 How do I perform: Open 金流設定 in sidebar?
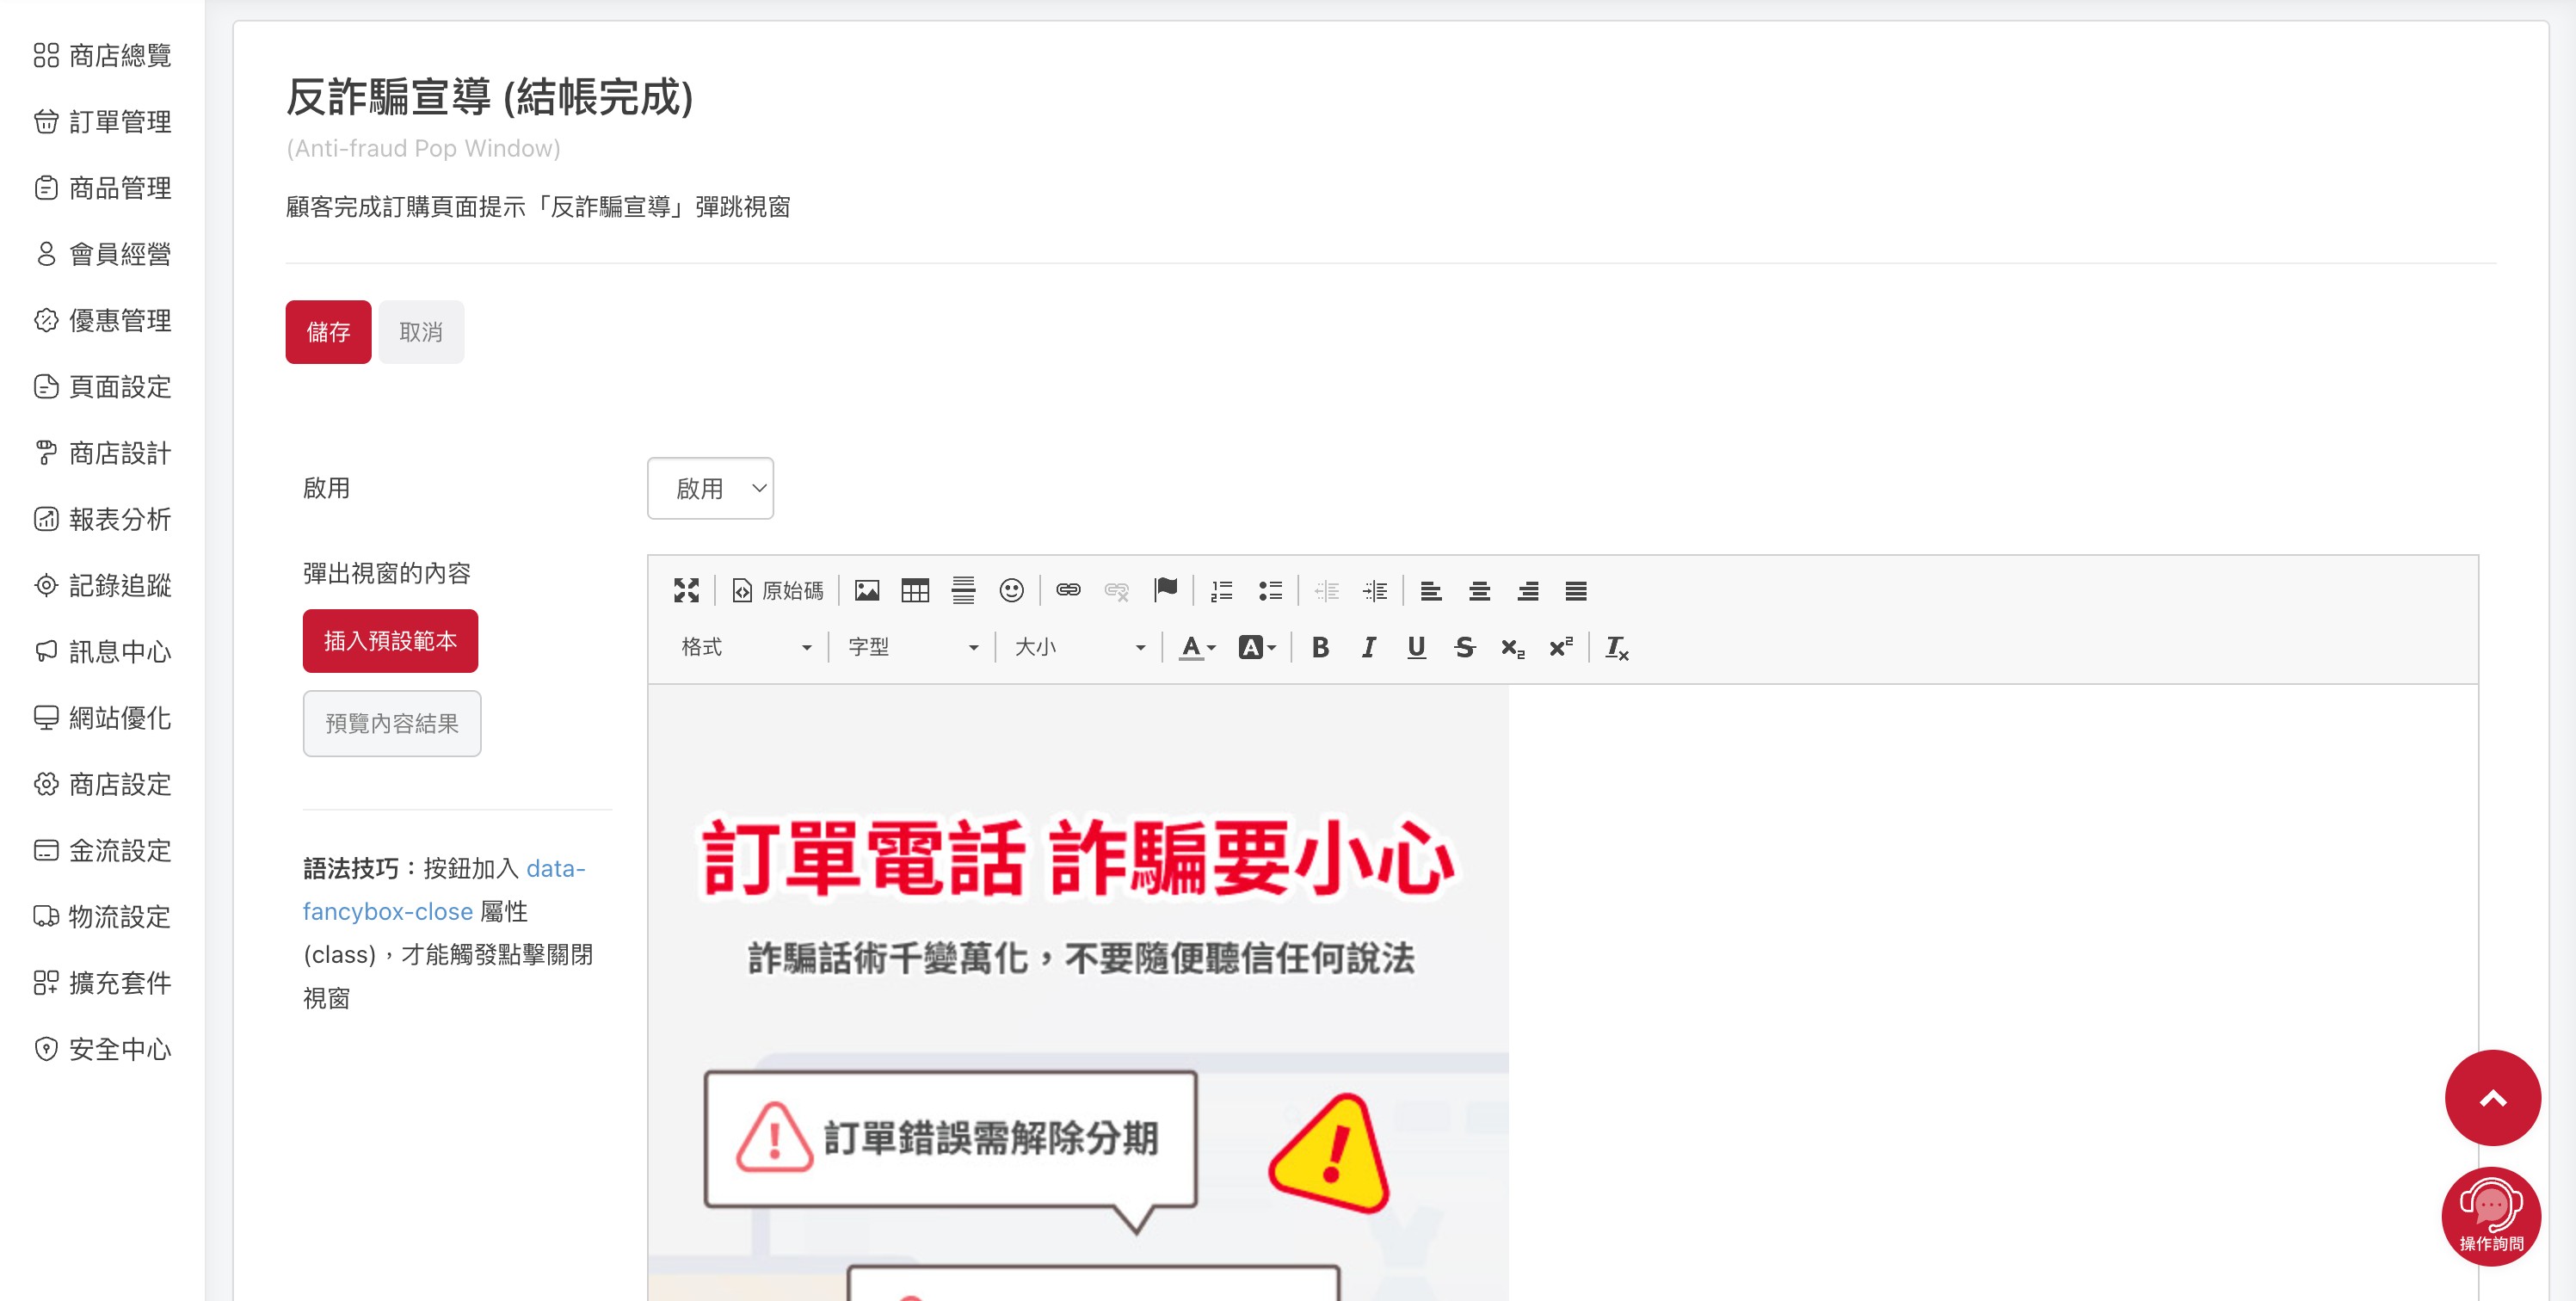coord(102,850)
